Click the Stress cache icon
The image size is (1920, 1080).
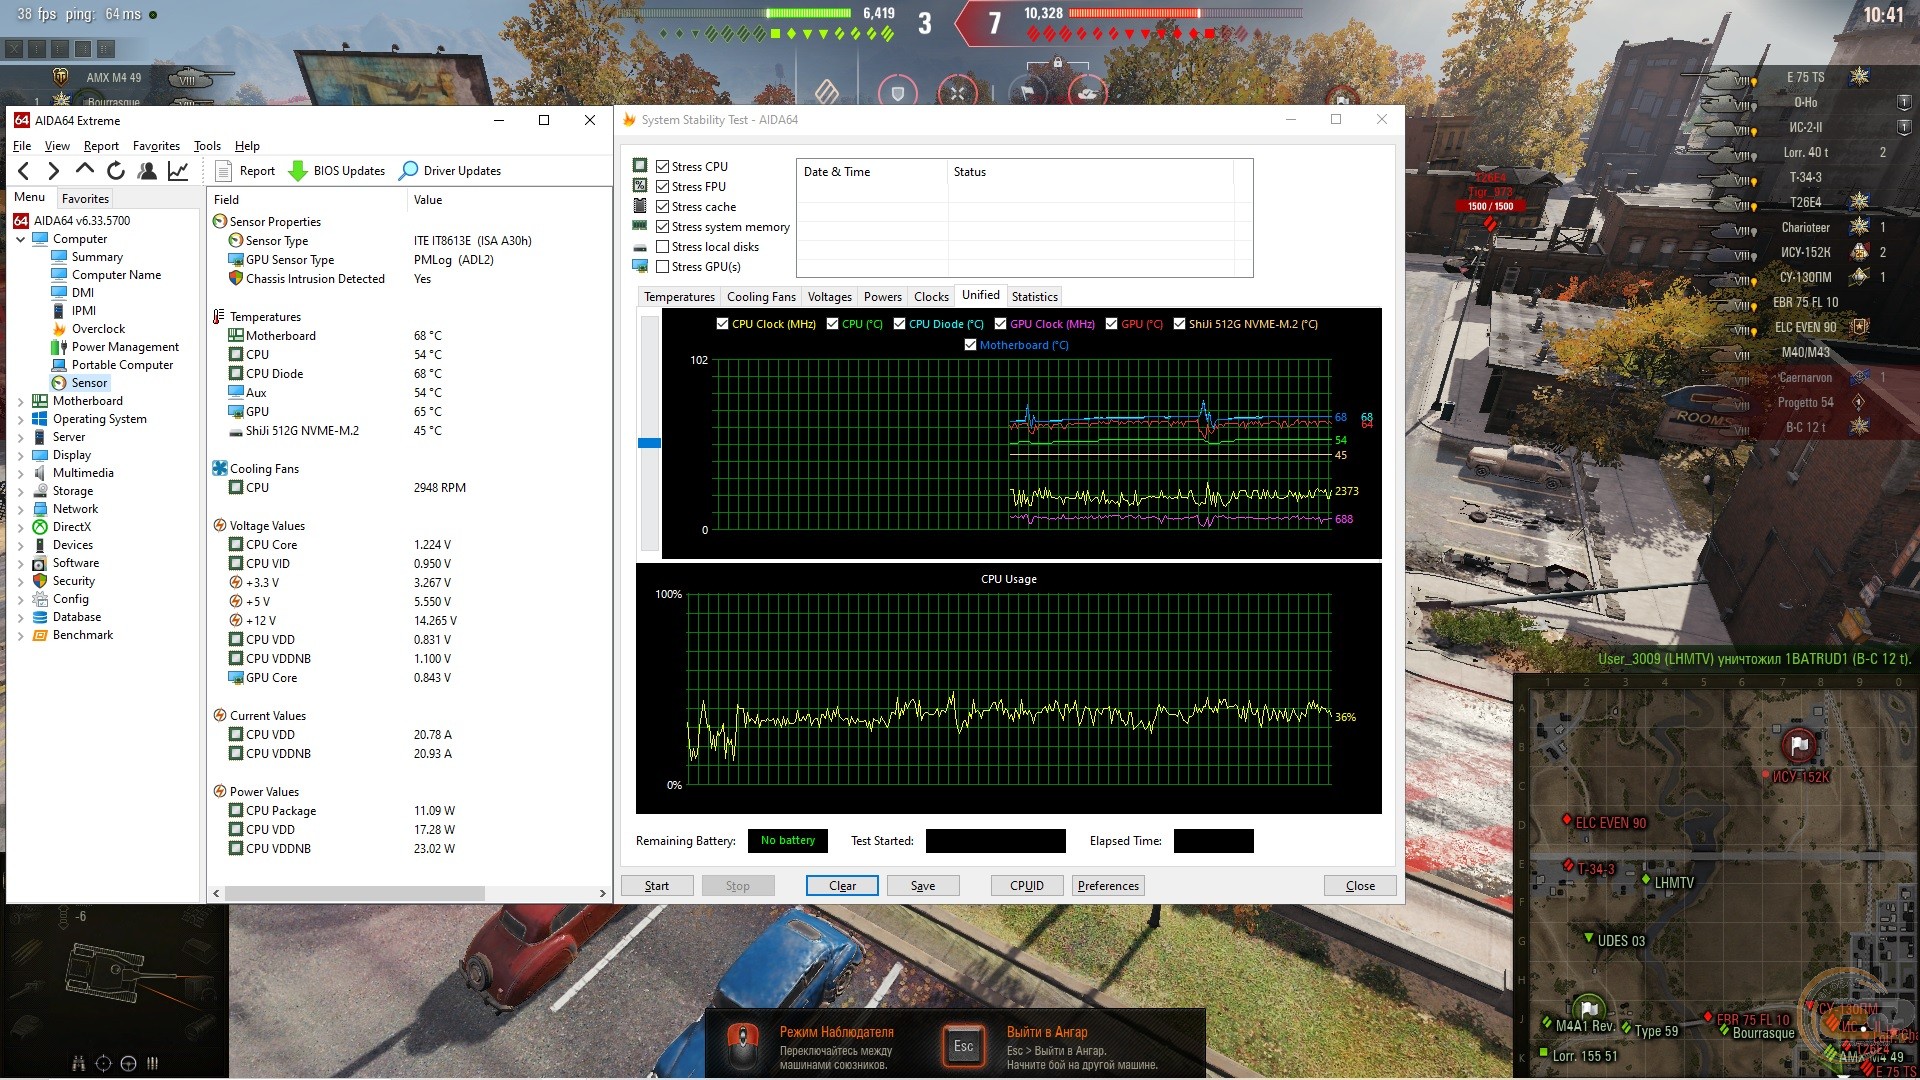[640, 206]
